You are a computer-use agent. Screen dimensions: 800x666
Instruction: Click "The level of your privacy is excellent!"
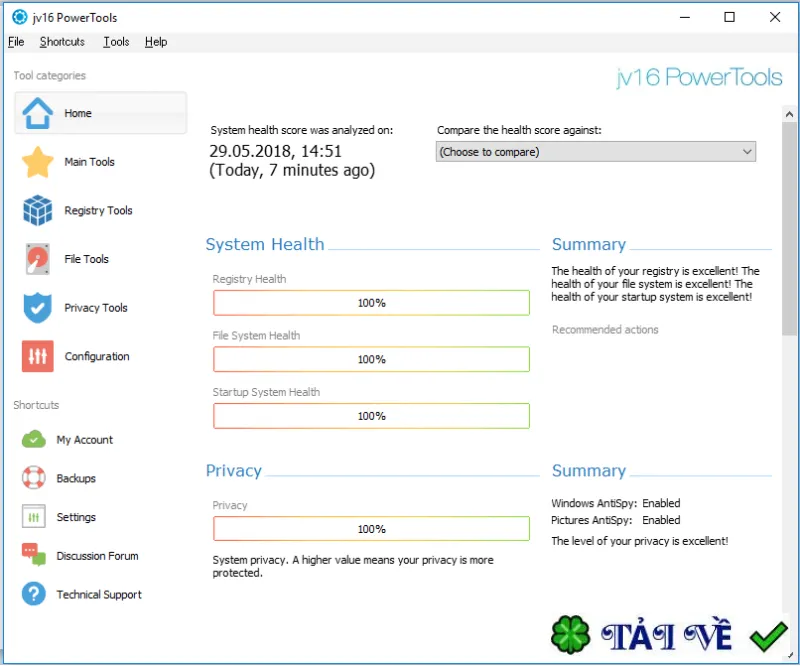pos(640,541)
